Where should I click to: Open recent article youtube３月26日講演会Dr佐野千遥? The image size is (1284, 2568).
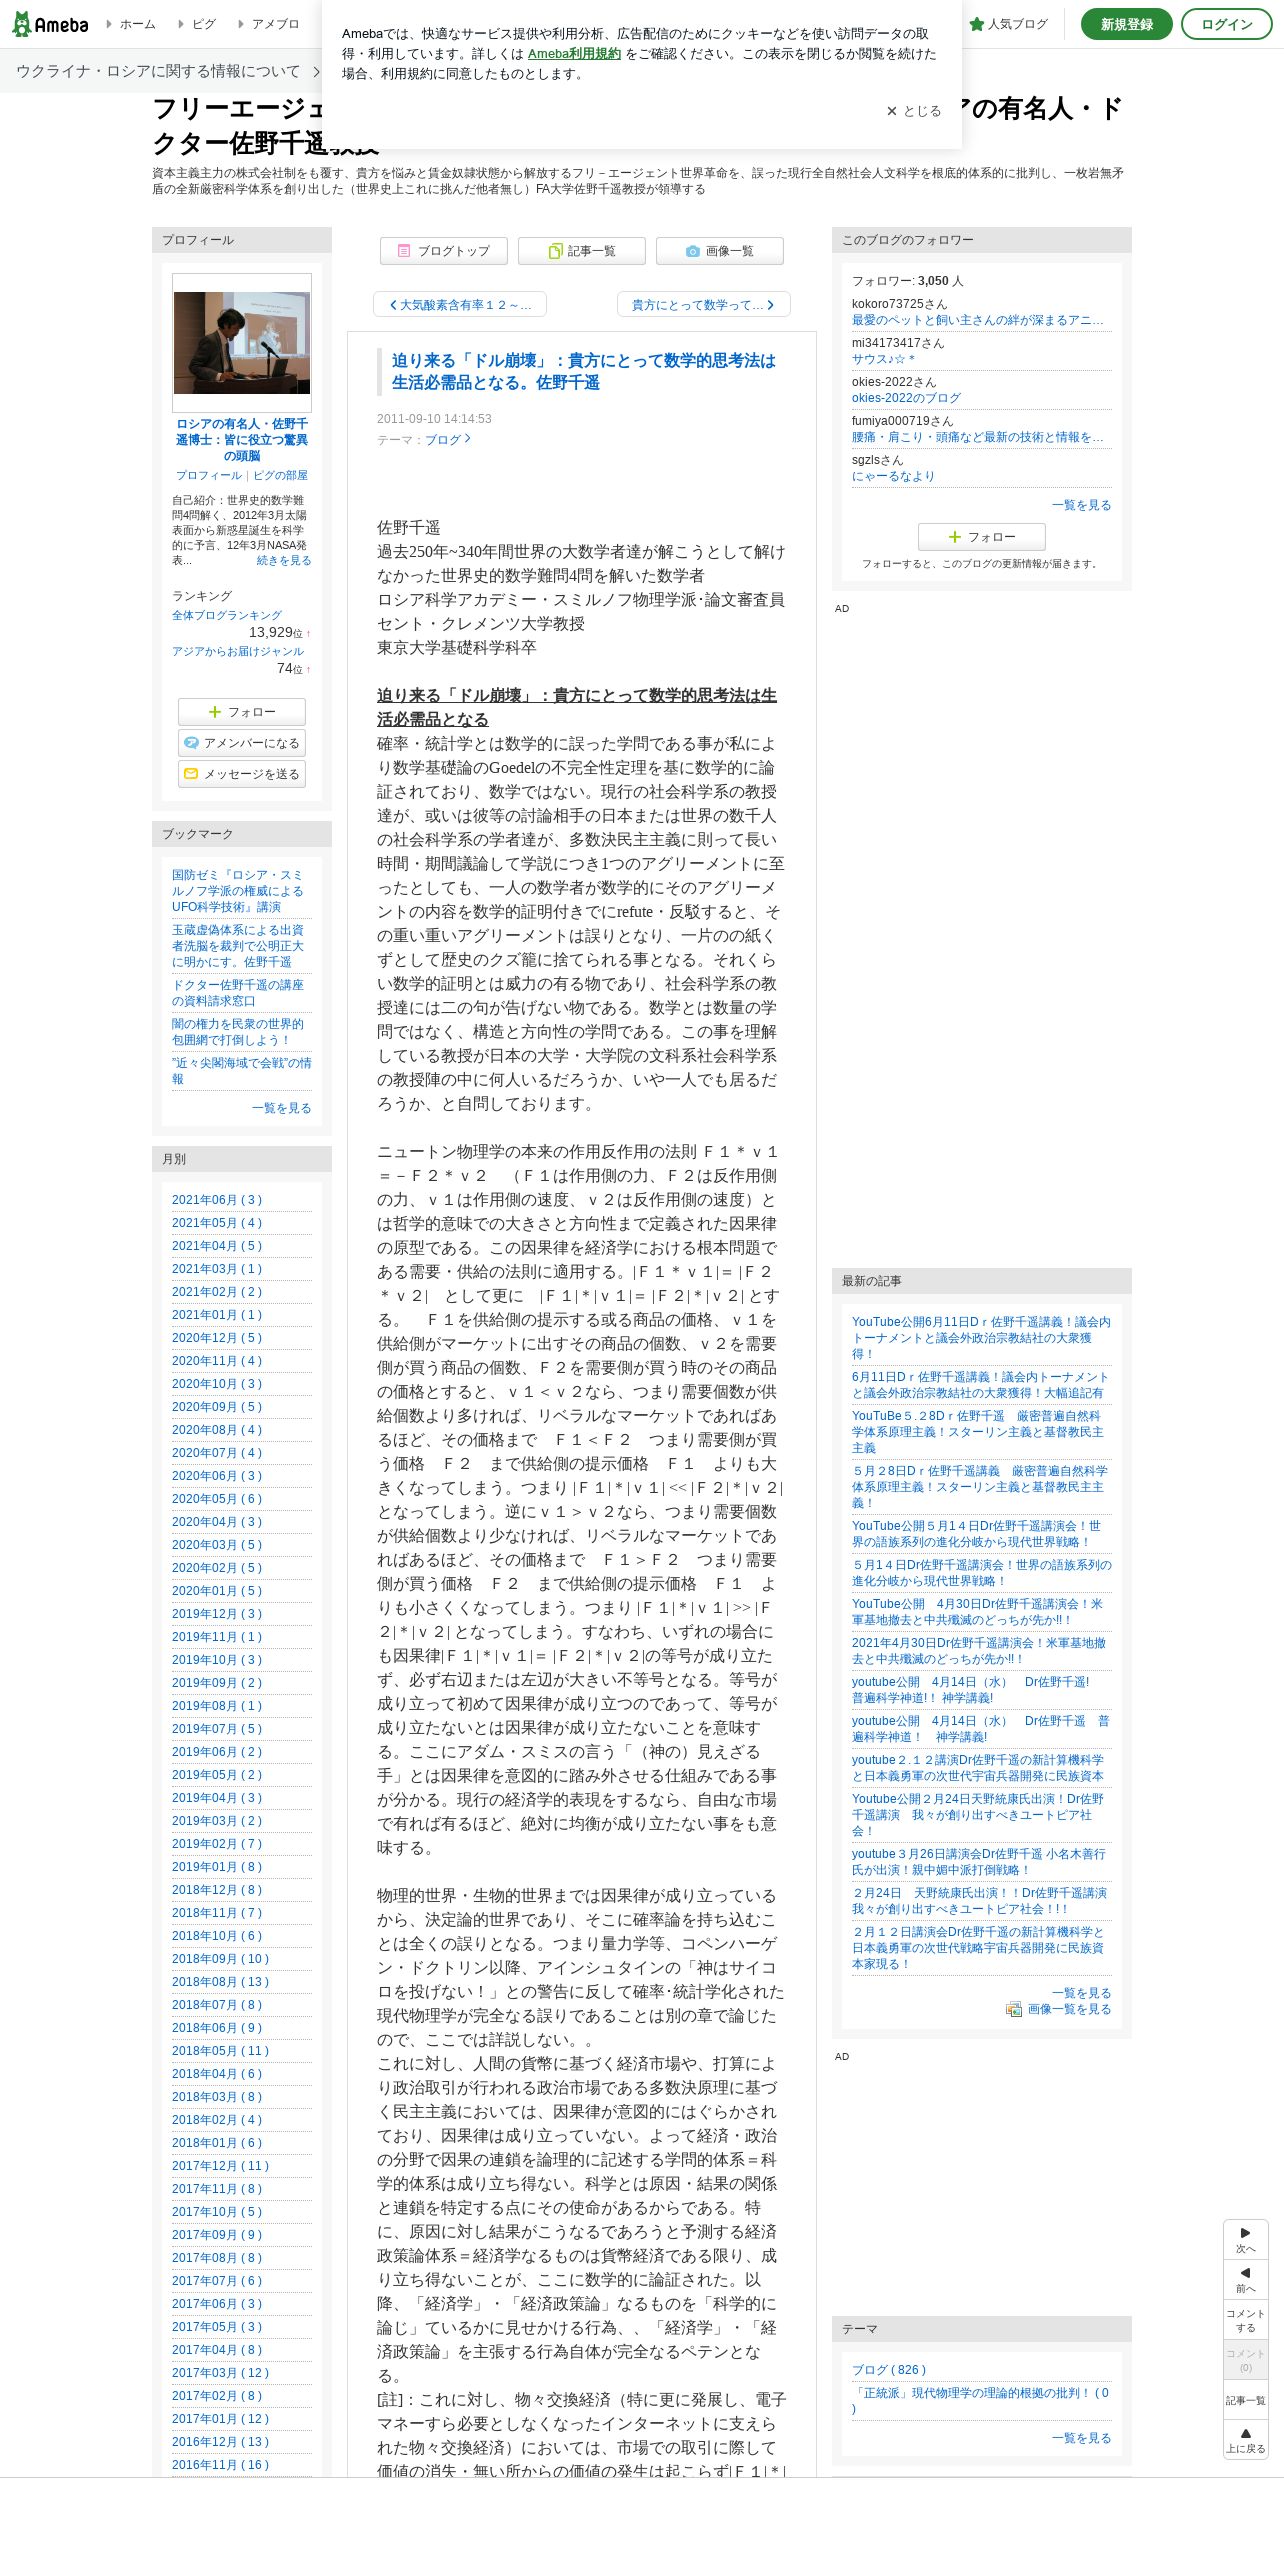pos(979,1862)
